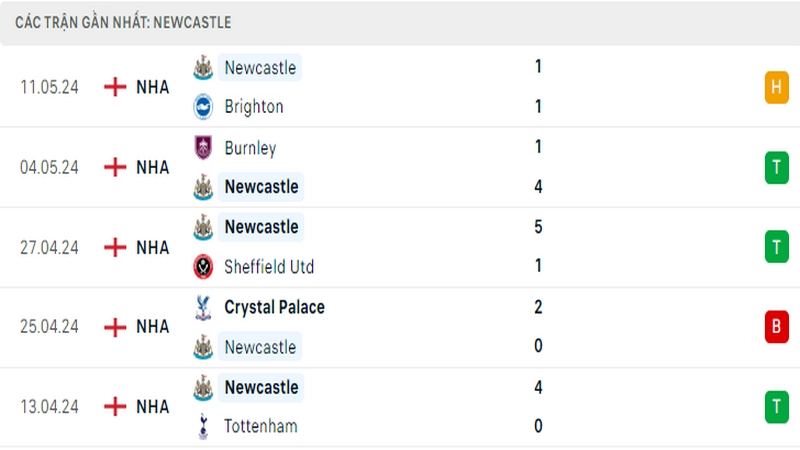Click England flag for 25.04.24 match
The width and height of the screenshot is (800, 450).
(x=115, y=327)
